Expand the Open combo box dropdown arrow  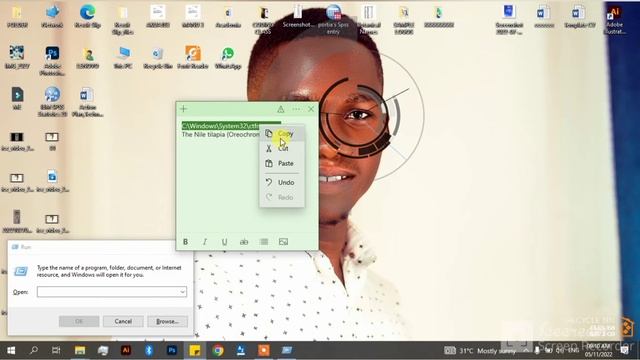pyautogui.click(x=182, y=292)
